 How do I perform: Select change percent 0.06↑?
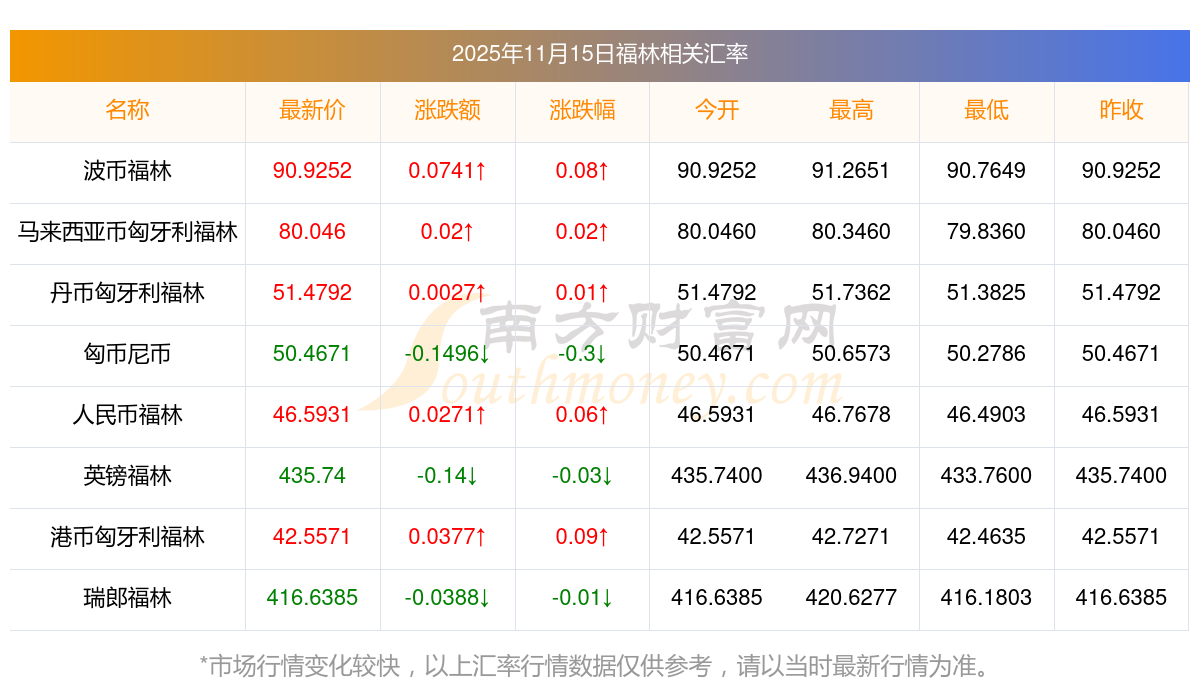[x=582, y=415]
